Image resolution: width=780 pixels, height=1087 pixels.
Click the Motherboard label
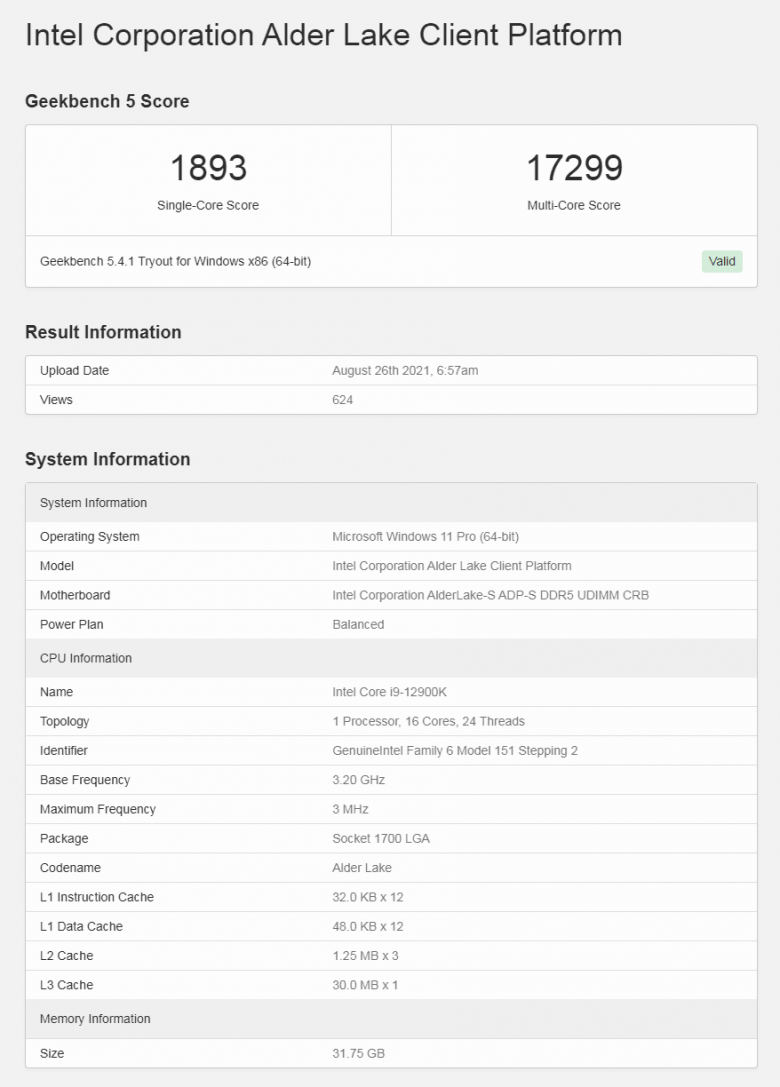[x=75, y=595]
